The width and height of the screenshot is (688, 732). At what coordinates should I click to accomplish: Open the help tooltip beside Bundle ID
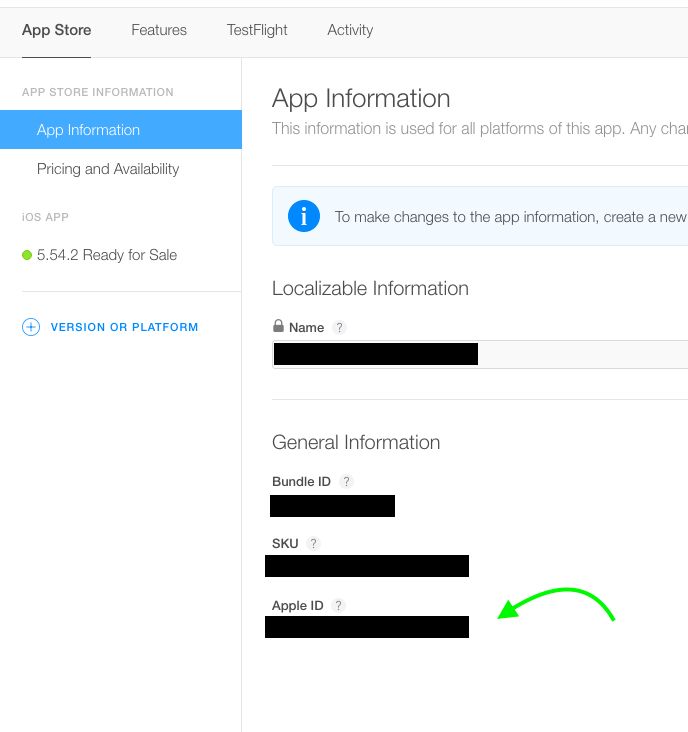point(346,481)
